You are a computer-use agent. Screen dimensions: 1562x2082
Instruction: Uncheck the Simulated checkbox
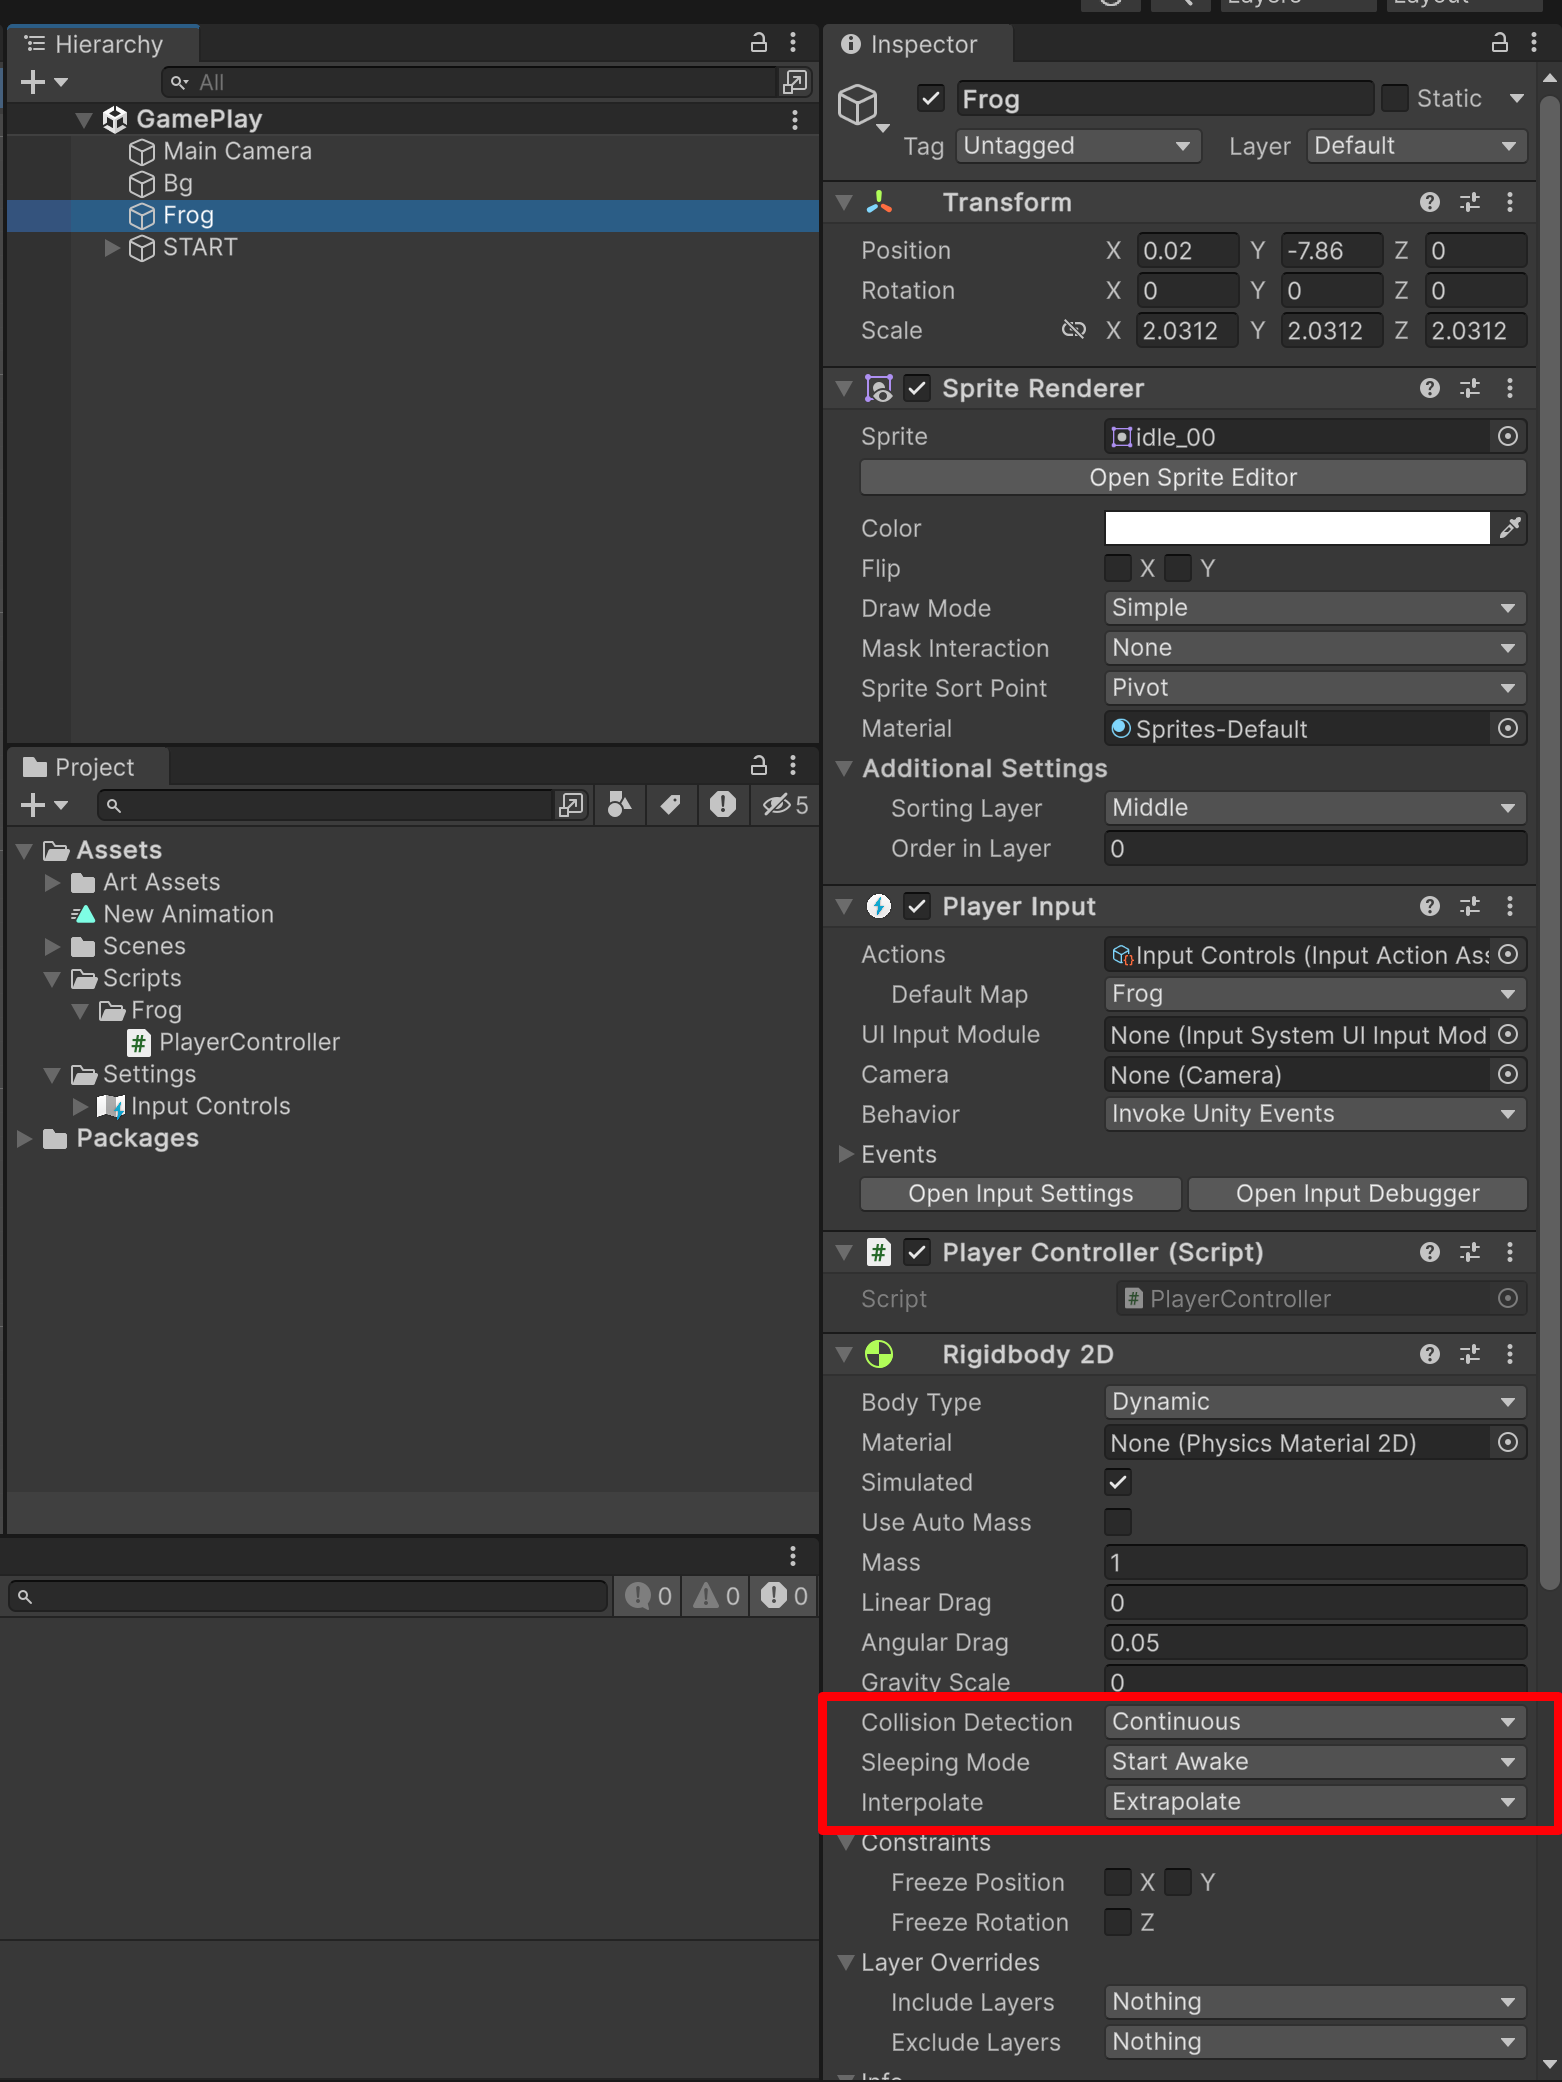1118,1482
